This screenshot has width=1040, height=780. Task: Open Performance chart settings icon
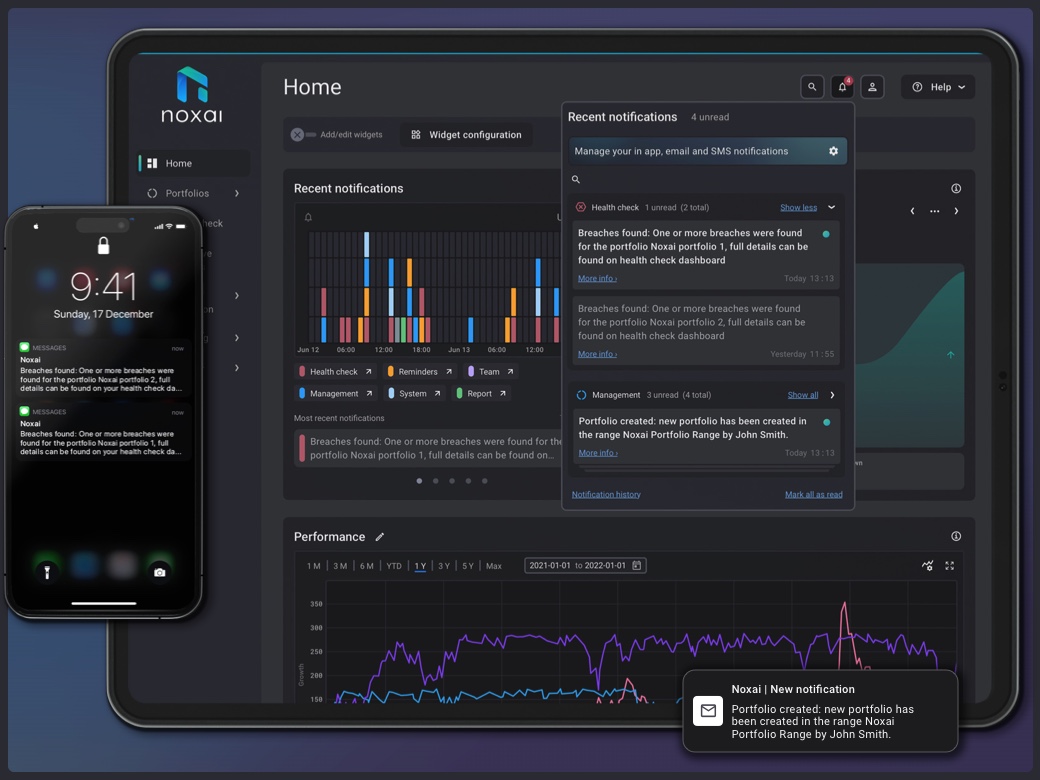pyautogui.click(x=927, y=566)
